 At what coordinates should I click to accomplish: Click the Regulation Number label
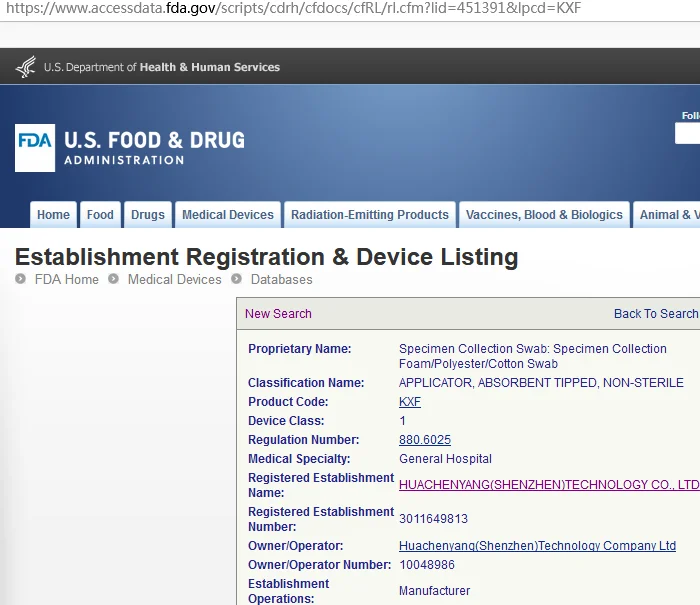pos(304,440)
